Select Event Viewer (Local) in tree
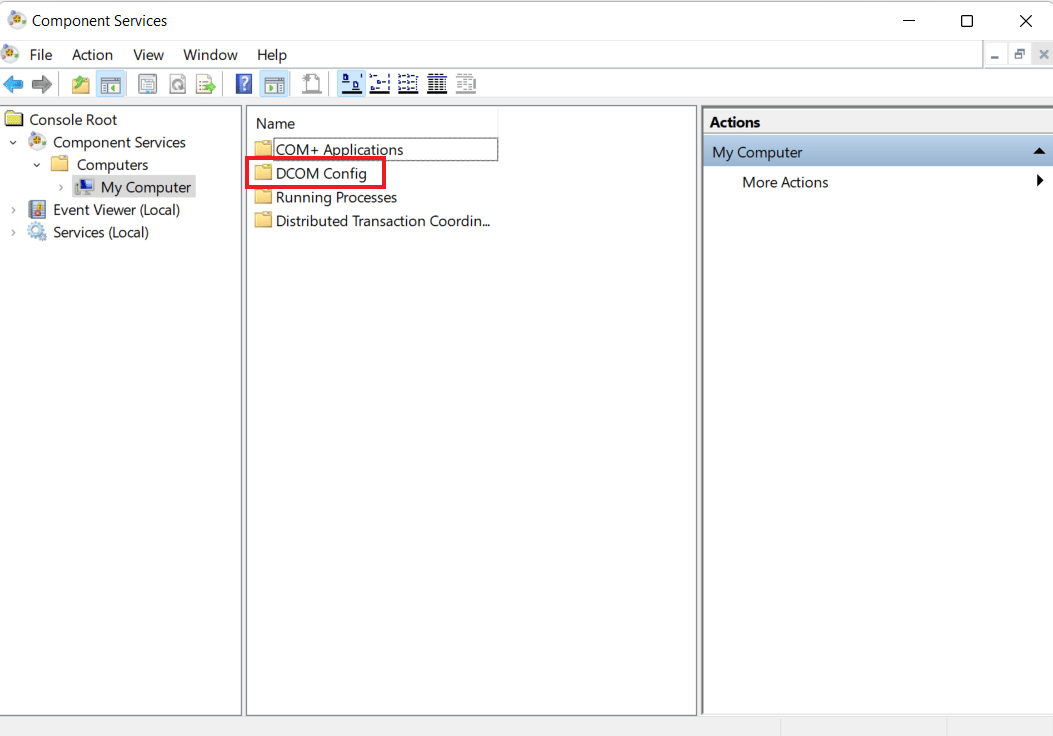Image resolution: width=1053 pixels, height=736 pixels. tap(116, 210)
